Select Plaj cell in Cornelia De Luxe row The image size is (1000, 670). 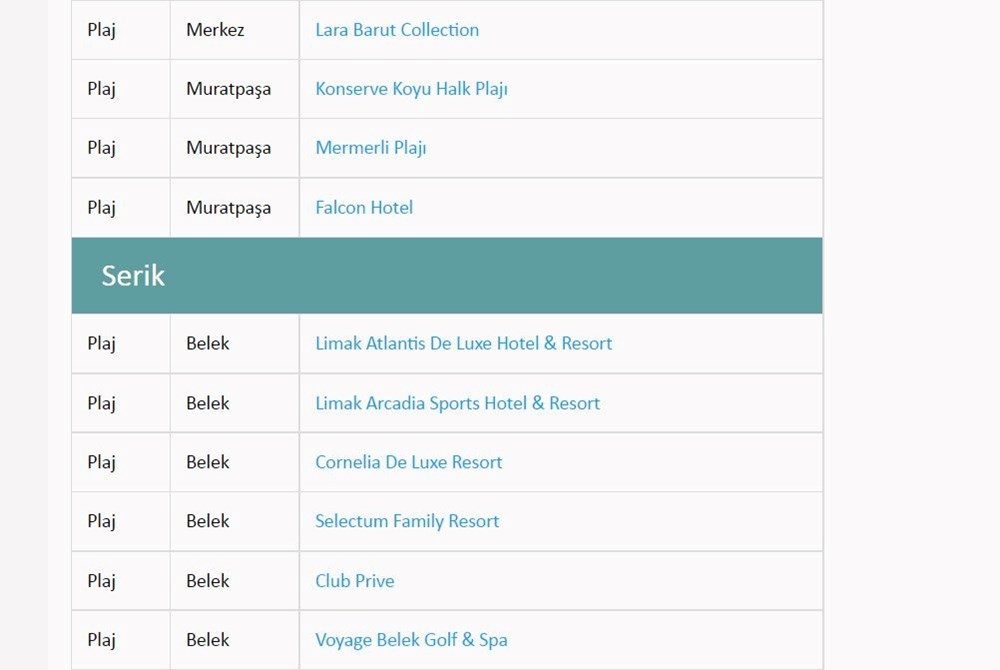[x=101, y=463]
